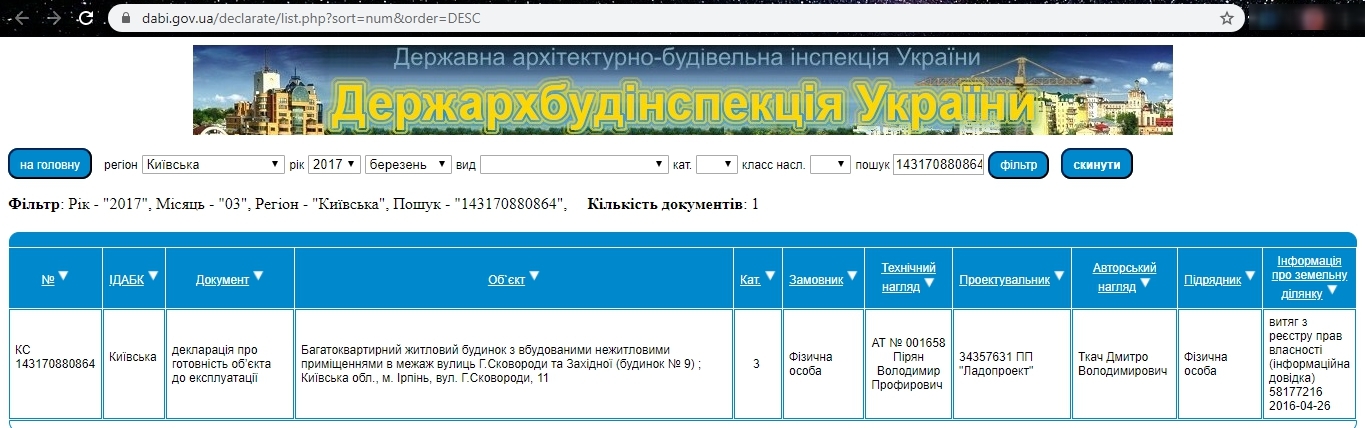Click the sort arrow next to Об'єкт
This screenshot has width=1365, height=428.
tap(534, 276)
